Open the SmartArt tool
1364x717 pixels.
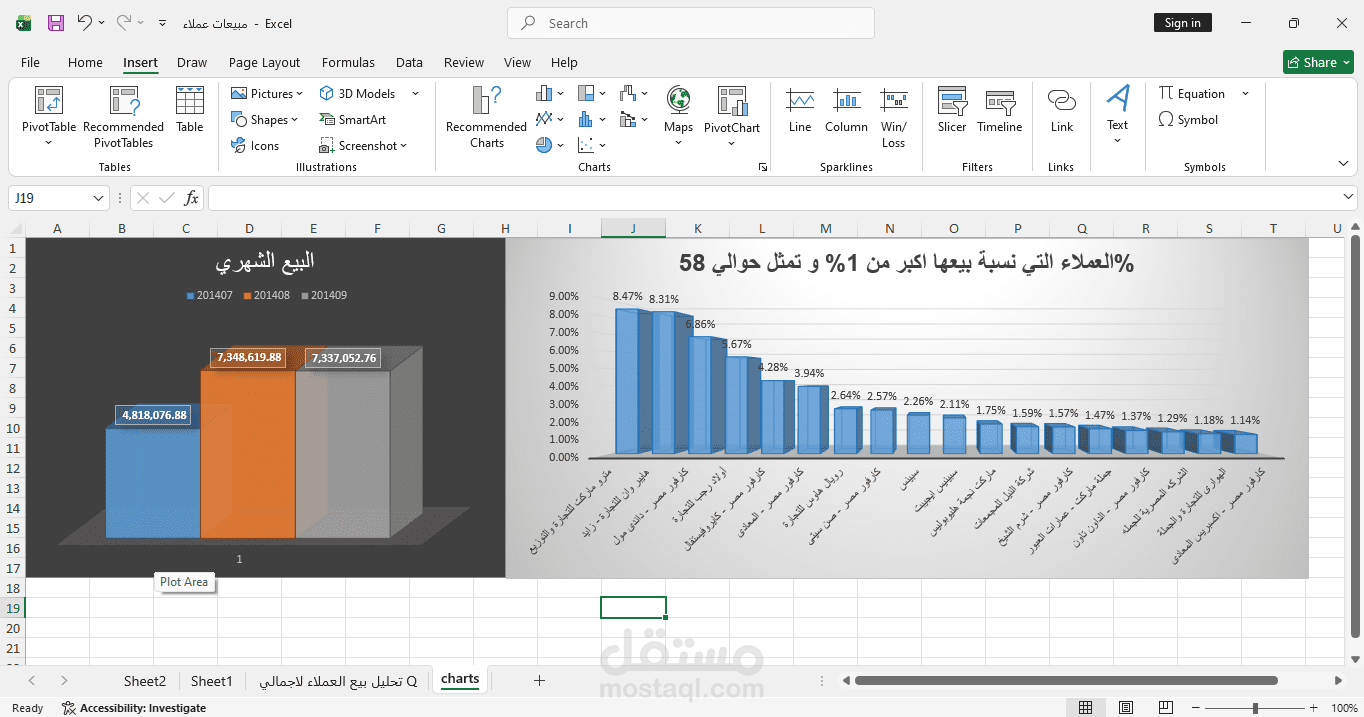click(x=353, y=120)
